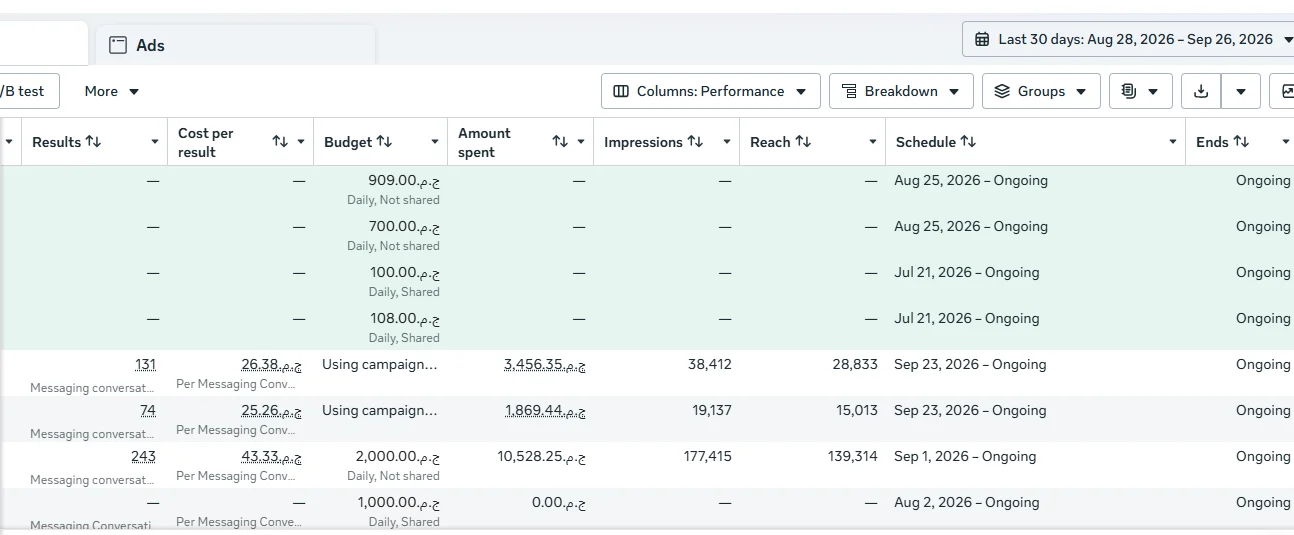Sort by Amount spent column

point(560,142)
